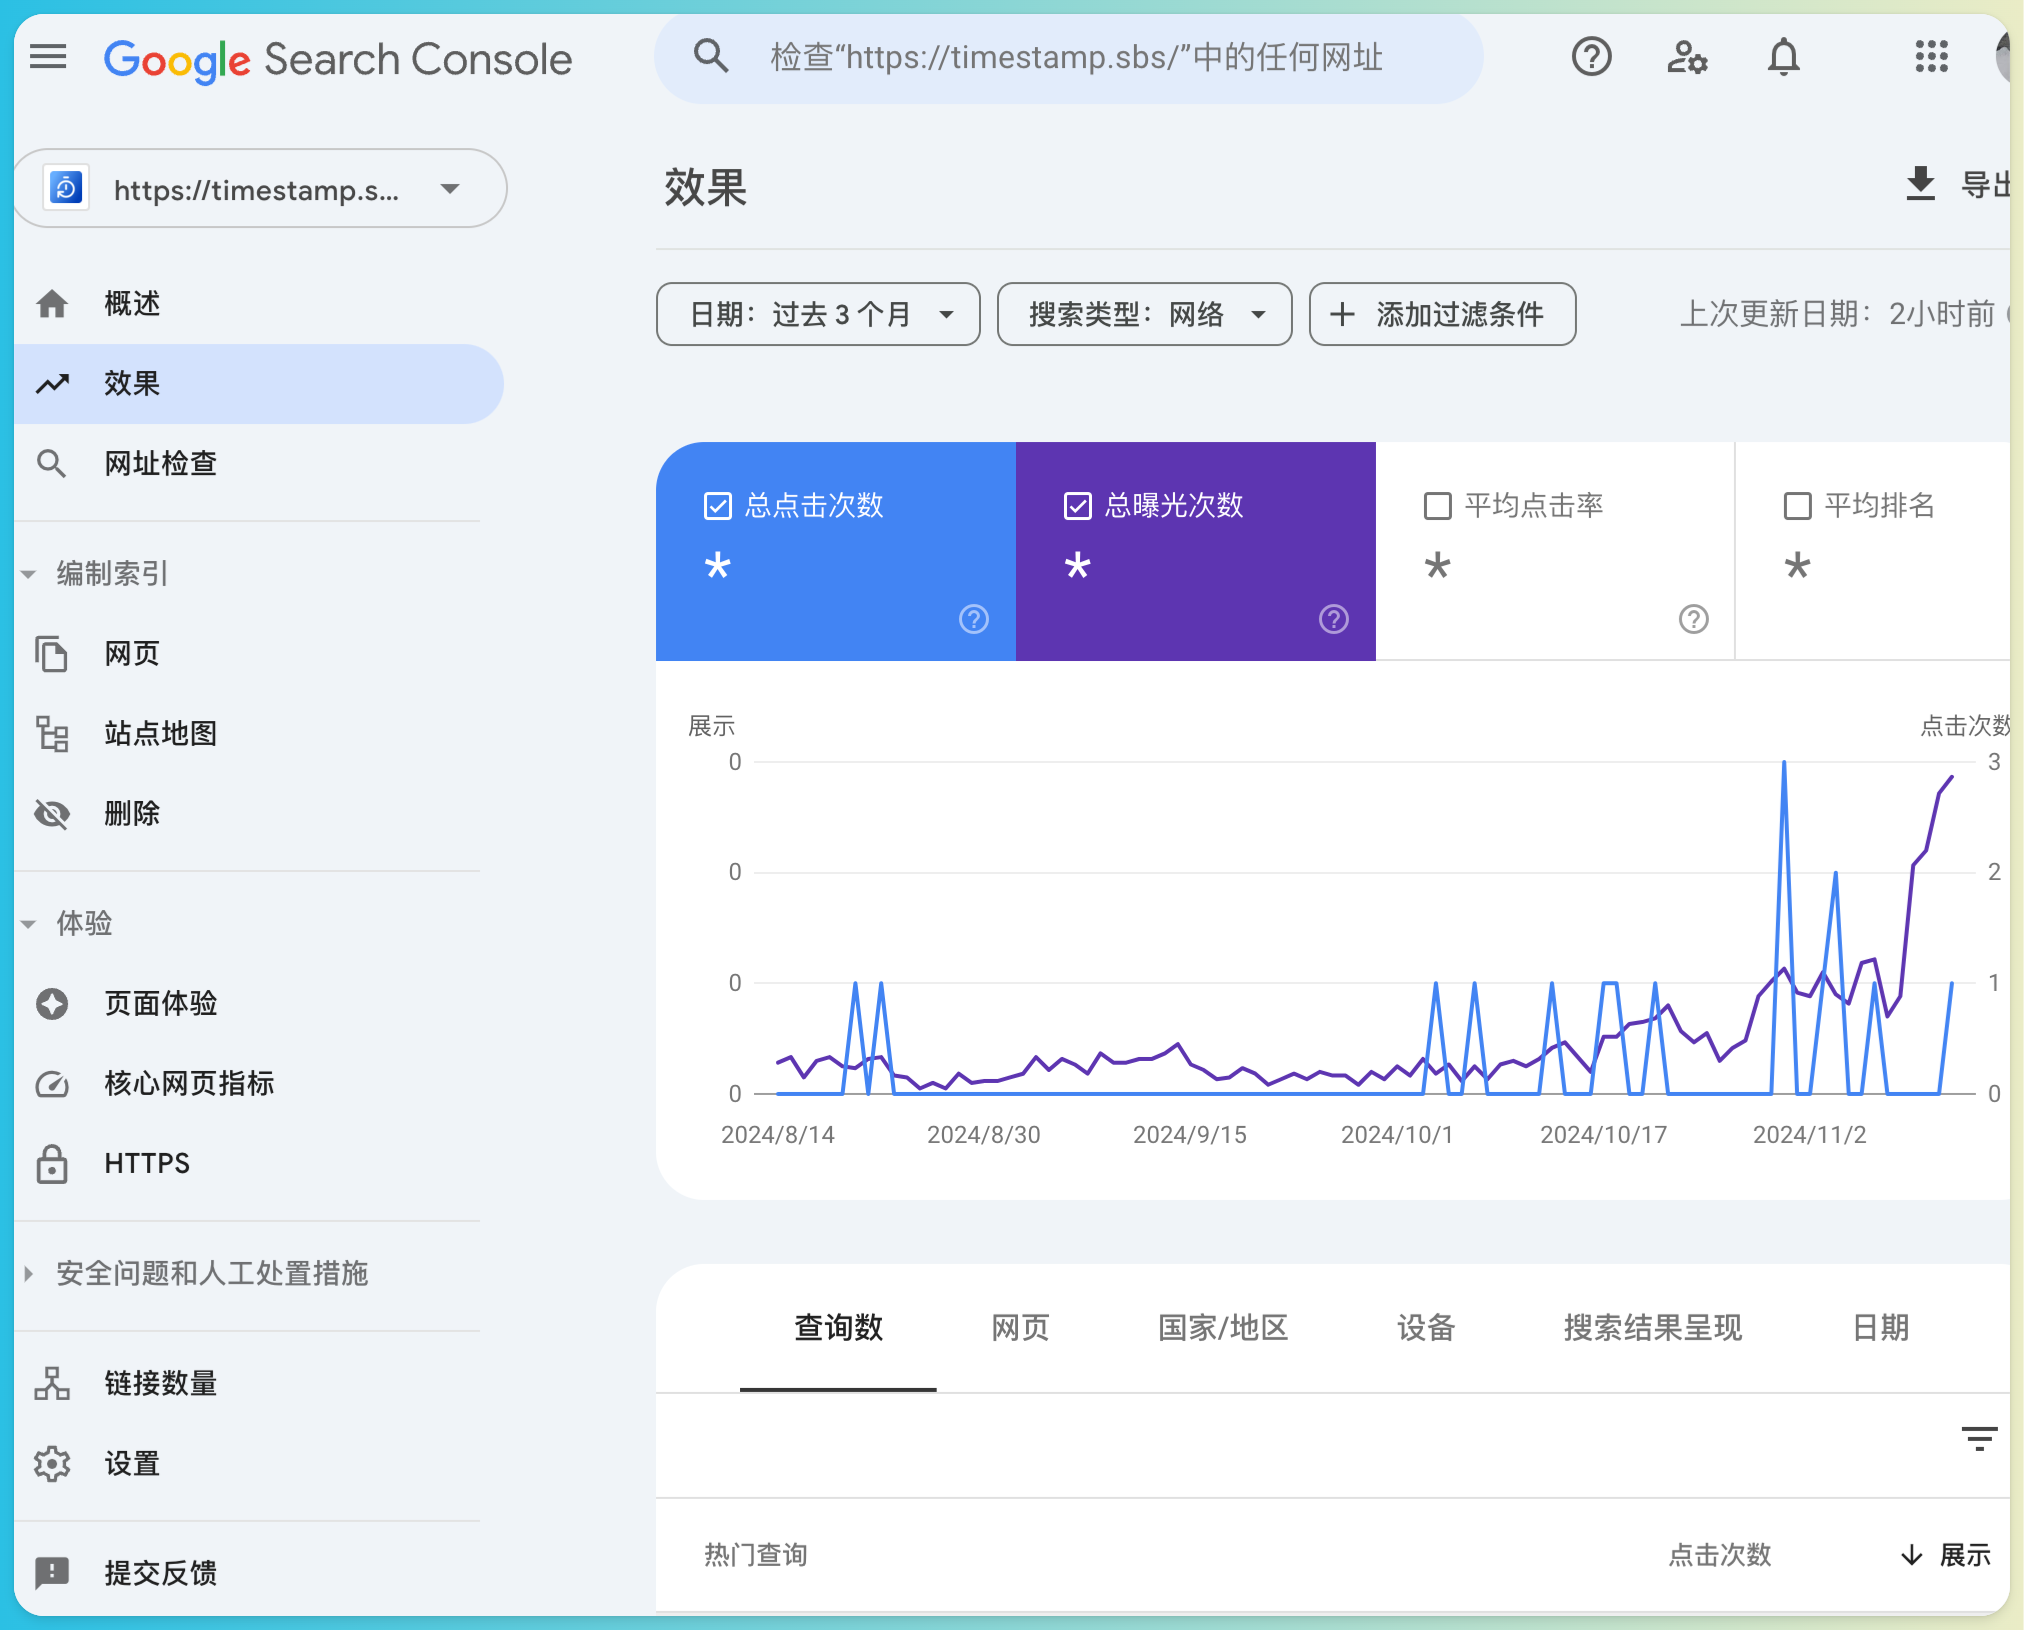Click the 2024/10/17 chart date label
2024x1630 pixels.
1604,1135
